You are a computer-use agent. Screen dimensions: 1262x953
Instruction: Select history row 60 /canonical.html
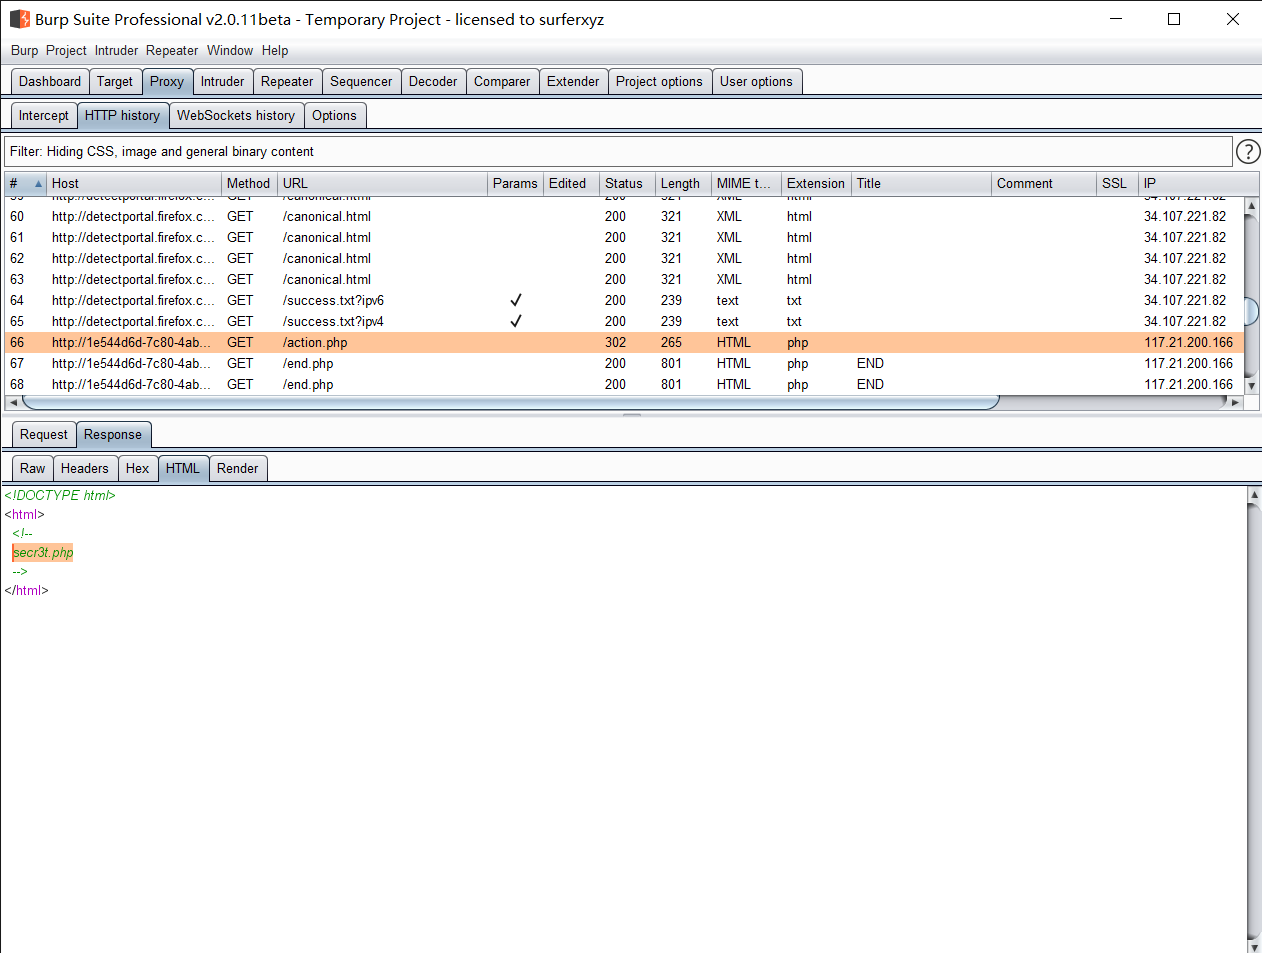tap(624, 216)
